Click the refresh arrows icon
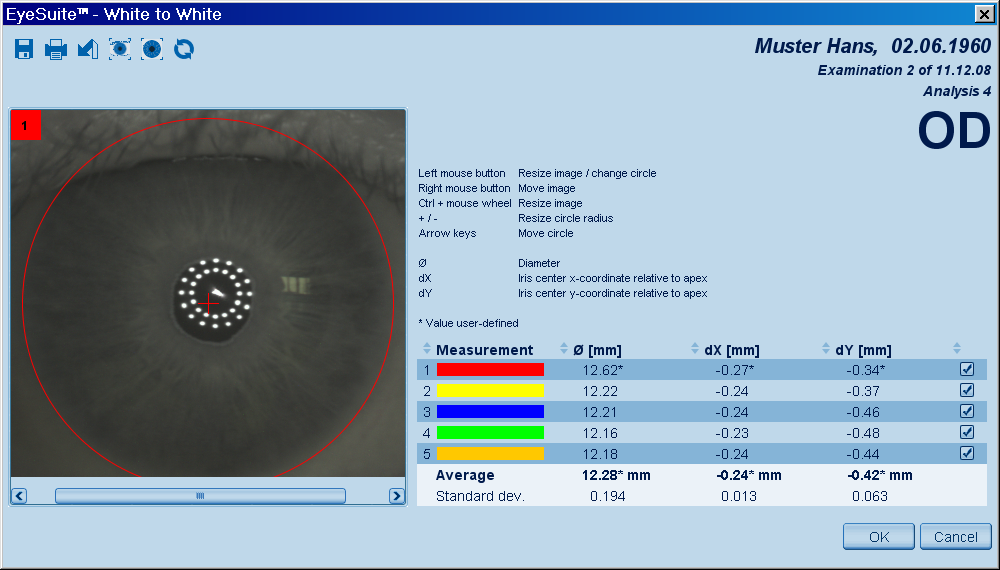Screen dimensions: 1000x570 point(184,49)
